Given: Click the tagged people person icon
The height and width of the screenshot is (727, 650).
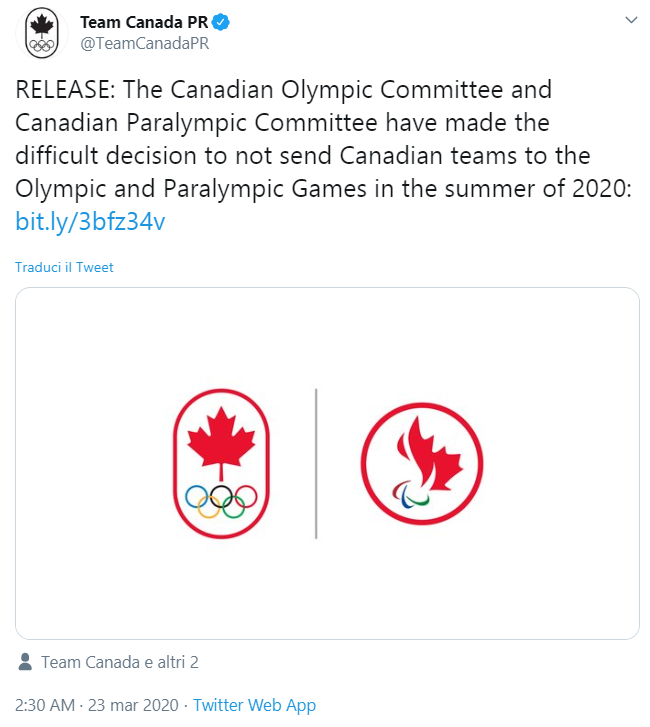Looking at the screenshot, I should coord(26,662).
